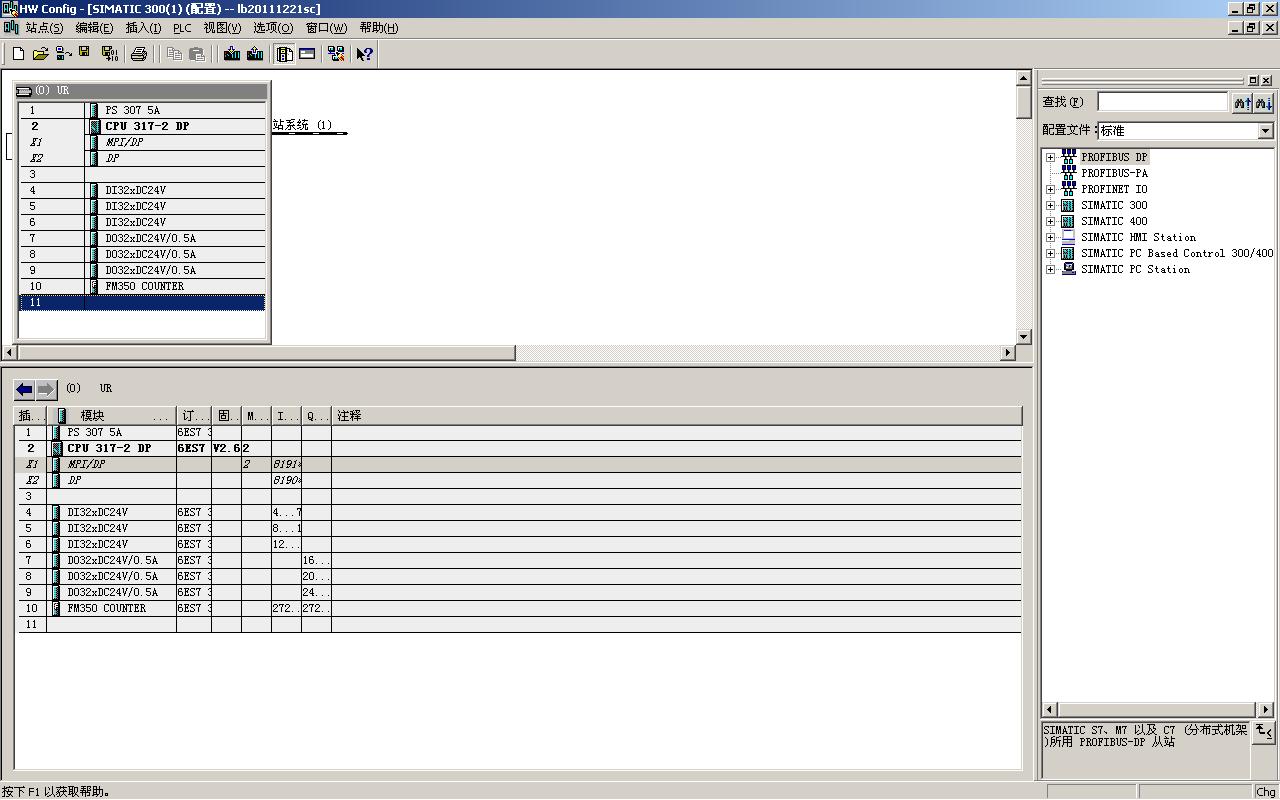Image resolution: width=1280 pixels, height=800 pixels.
Task: Go back with the left arrow button
Action: point(24,389)
